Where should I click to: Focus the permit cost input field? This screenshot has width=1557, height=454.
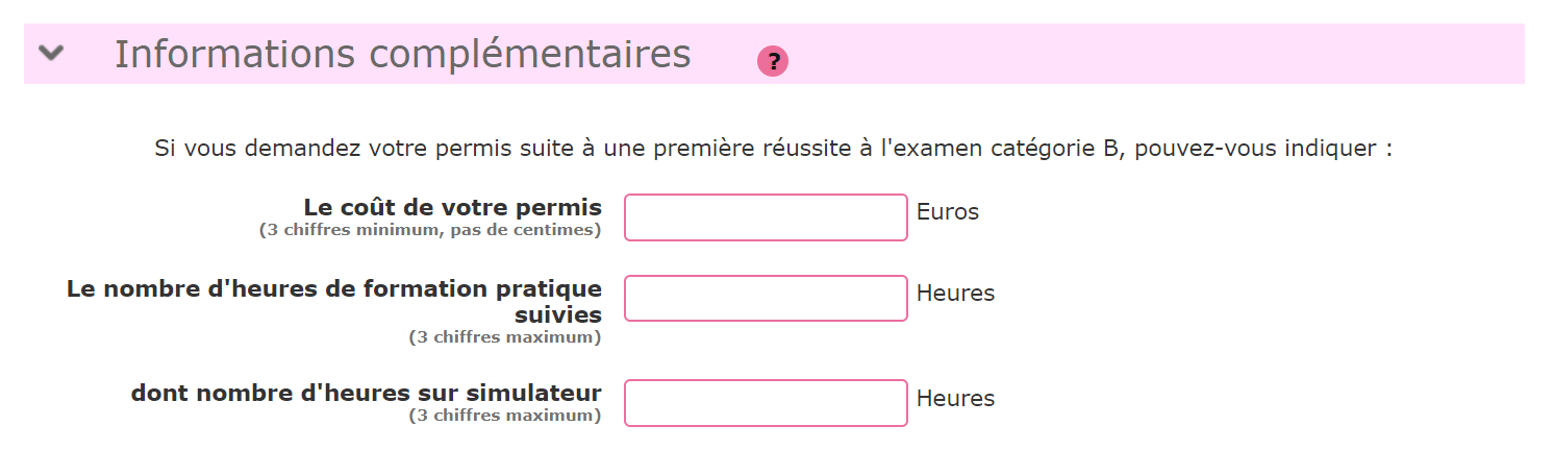(766, 217)
